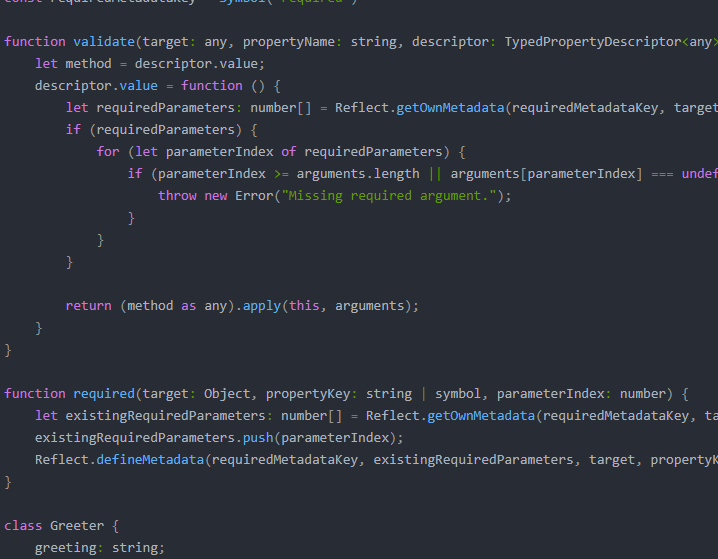Click parameterIndex in the required function signature
Screen dimensions: 718x559
pyautogui.click(x=550, y=393)
